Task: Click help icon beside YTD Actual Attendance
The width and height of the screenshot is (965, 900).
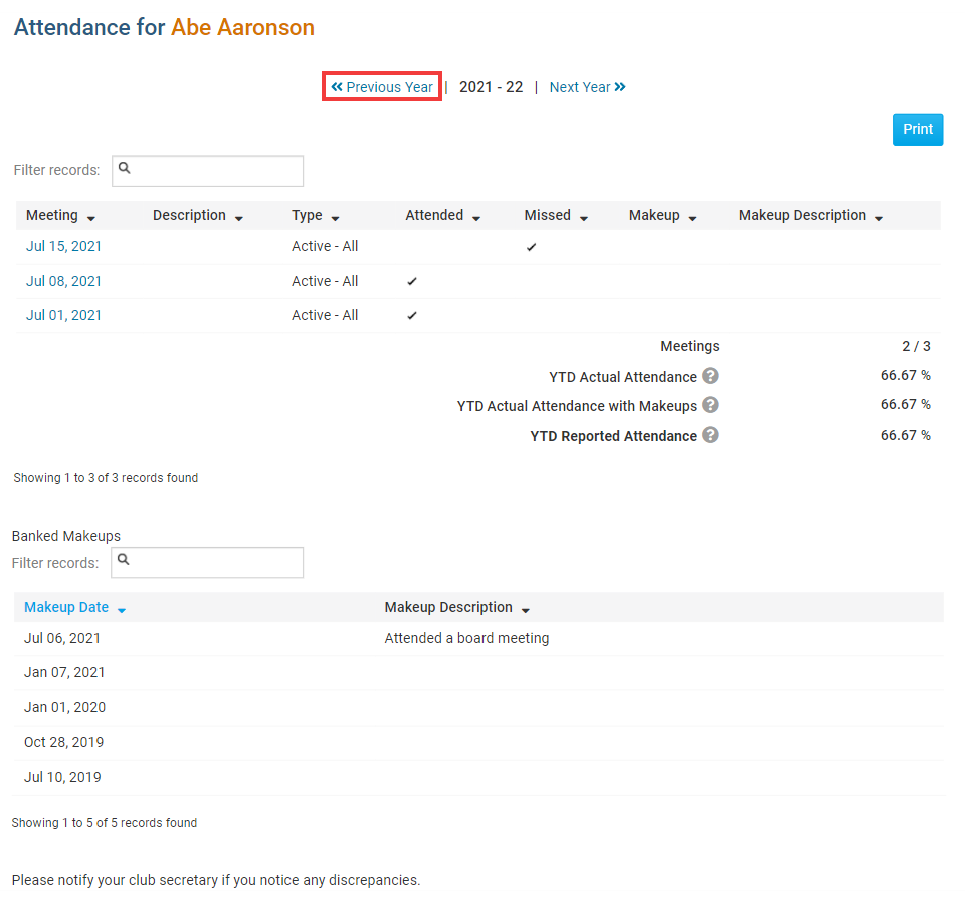Action: point(710,376)
